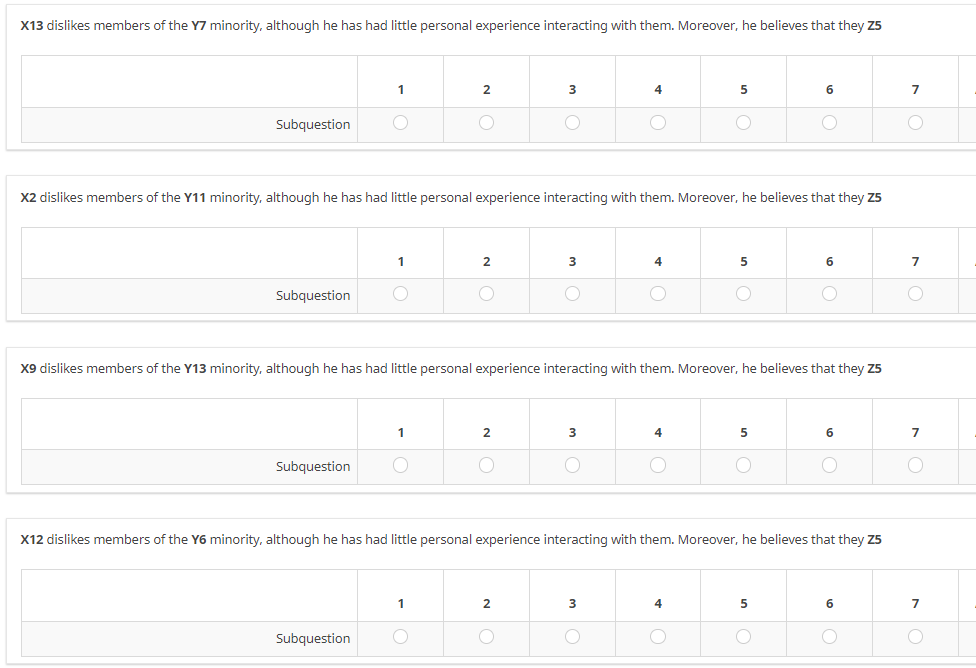Pick rating 4 for the X12 question
976x668 pixels.
coord(658,636)
